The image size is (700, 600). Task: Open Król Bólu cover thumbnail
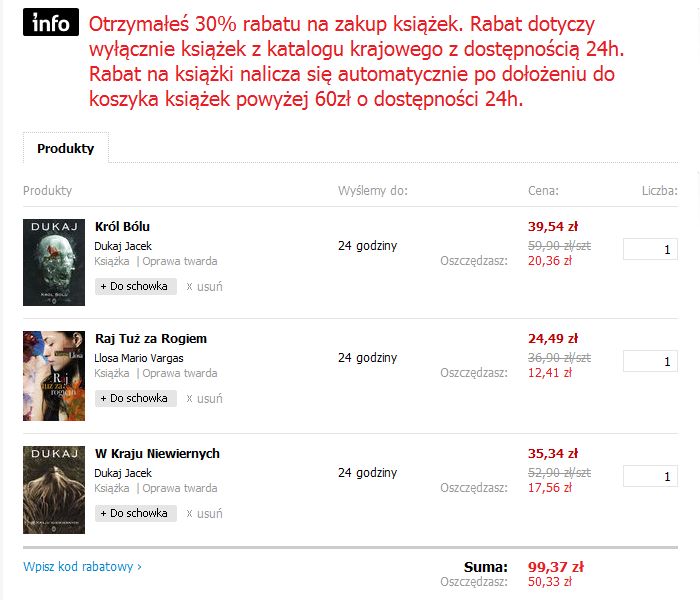(54, 262)
